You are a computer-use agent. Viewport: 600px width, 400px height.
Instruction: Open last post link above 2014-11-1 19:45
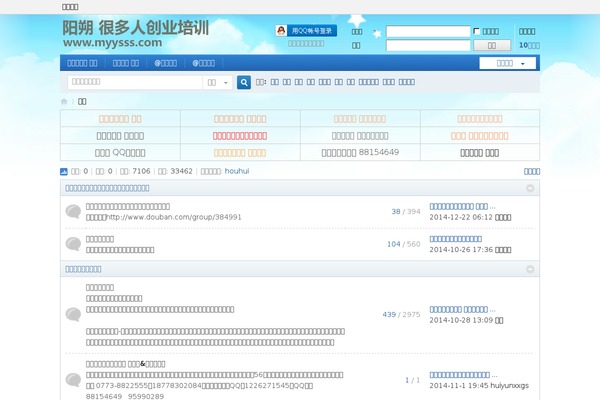[x=463, y=375]
